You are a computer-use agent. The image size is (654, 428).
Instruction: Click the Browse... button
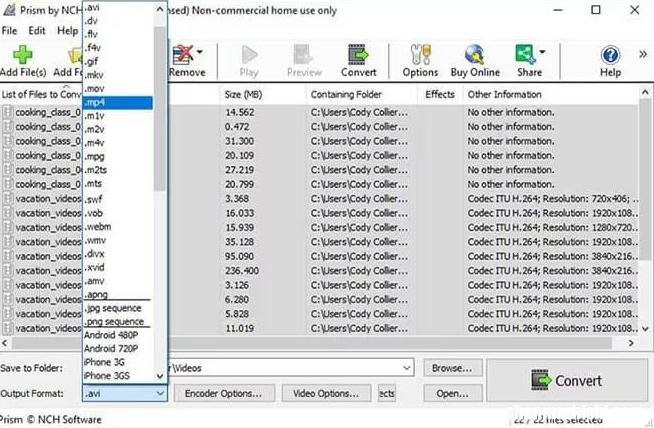[452, 368]
